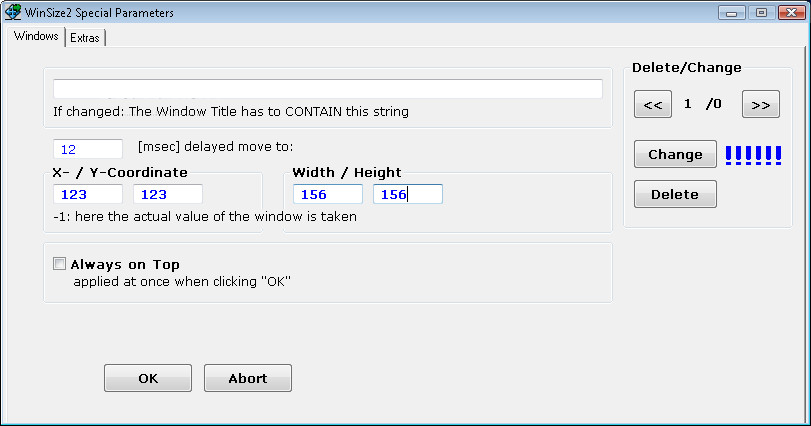Click the blue exclamation marks indicator

(753, 155)
